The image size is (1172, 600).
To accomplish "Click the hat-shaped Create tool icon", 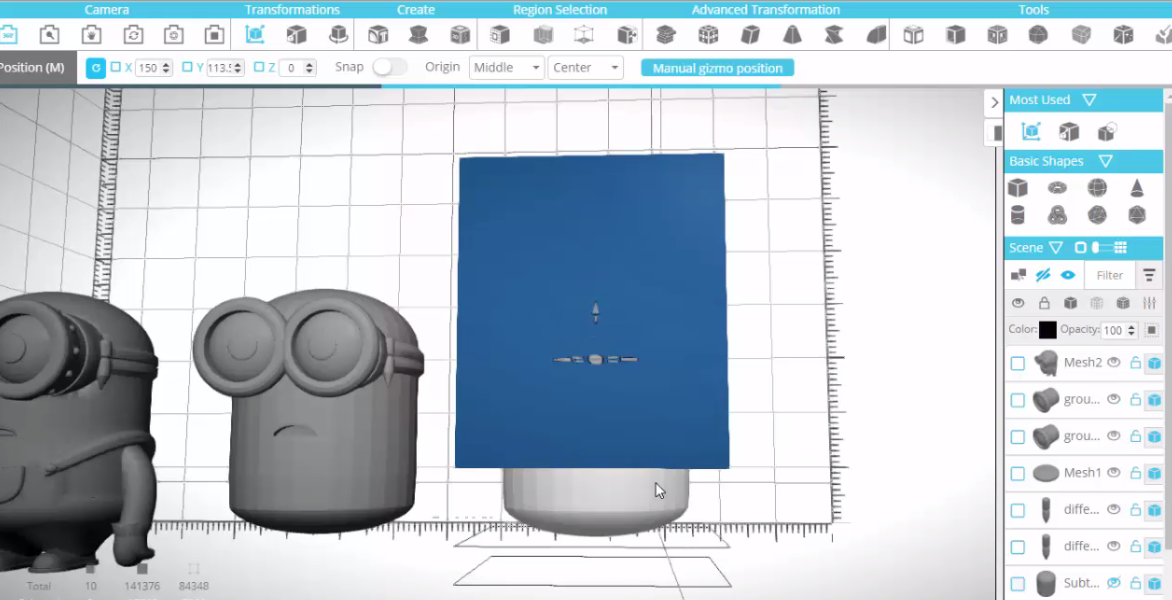I will click(x=419, y=34).
